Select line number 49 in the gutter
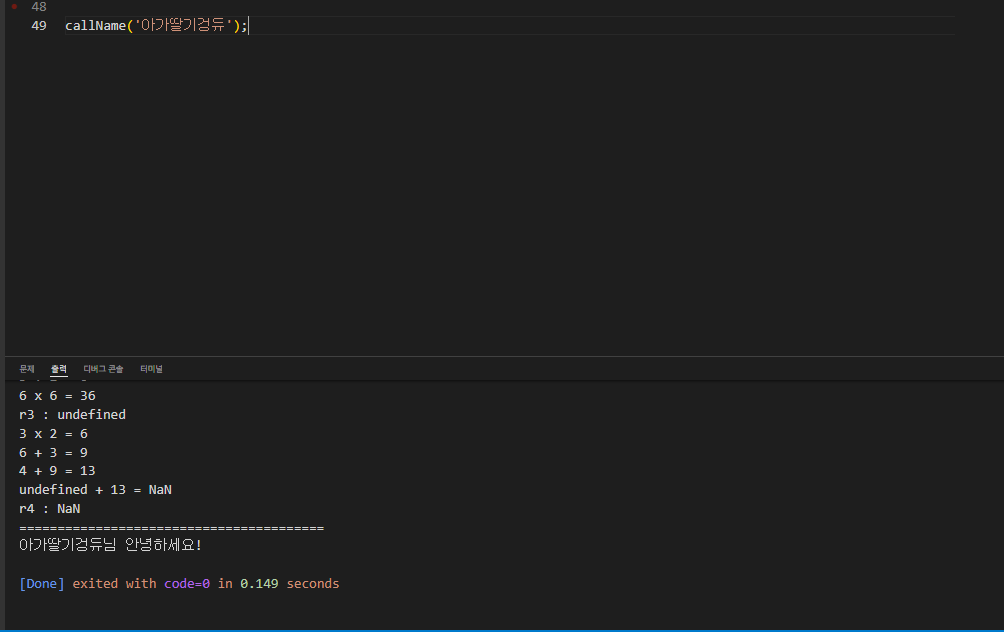Screen dimensions: 1004x632 38,26
